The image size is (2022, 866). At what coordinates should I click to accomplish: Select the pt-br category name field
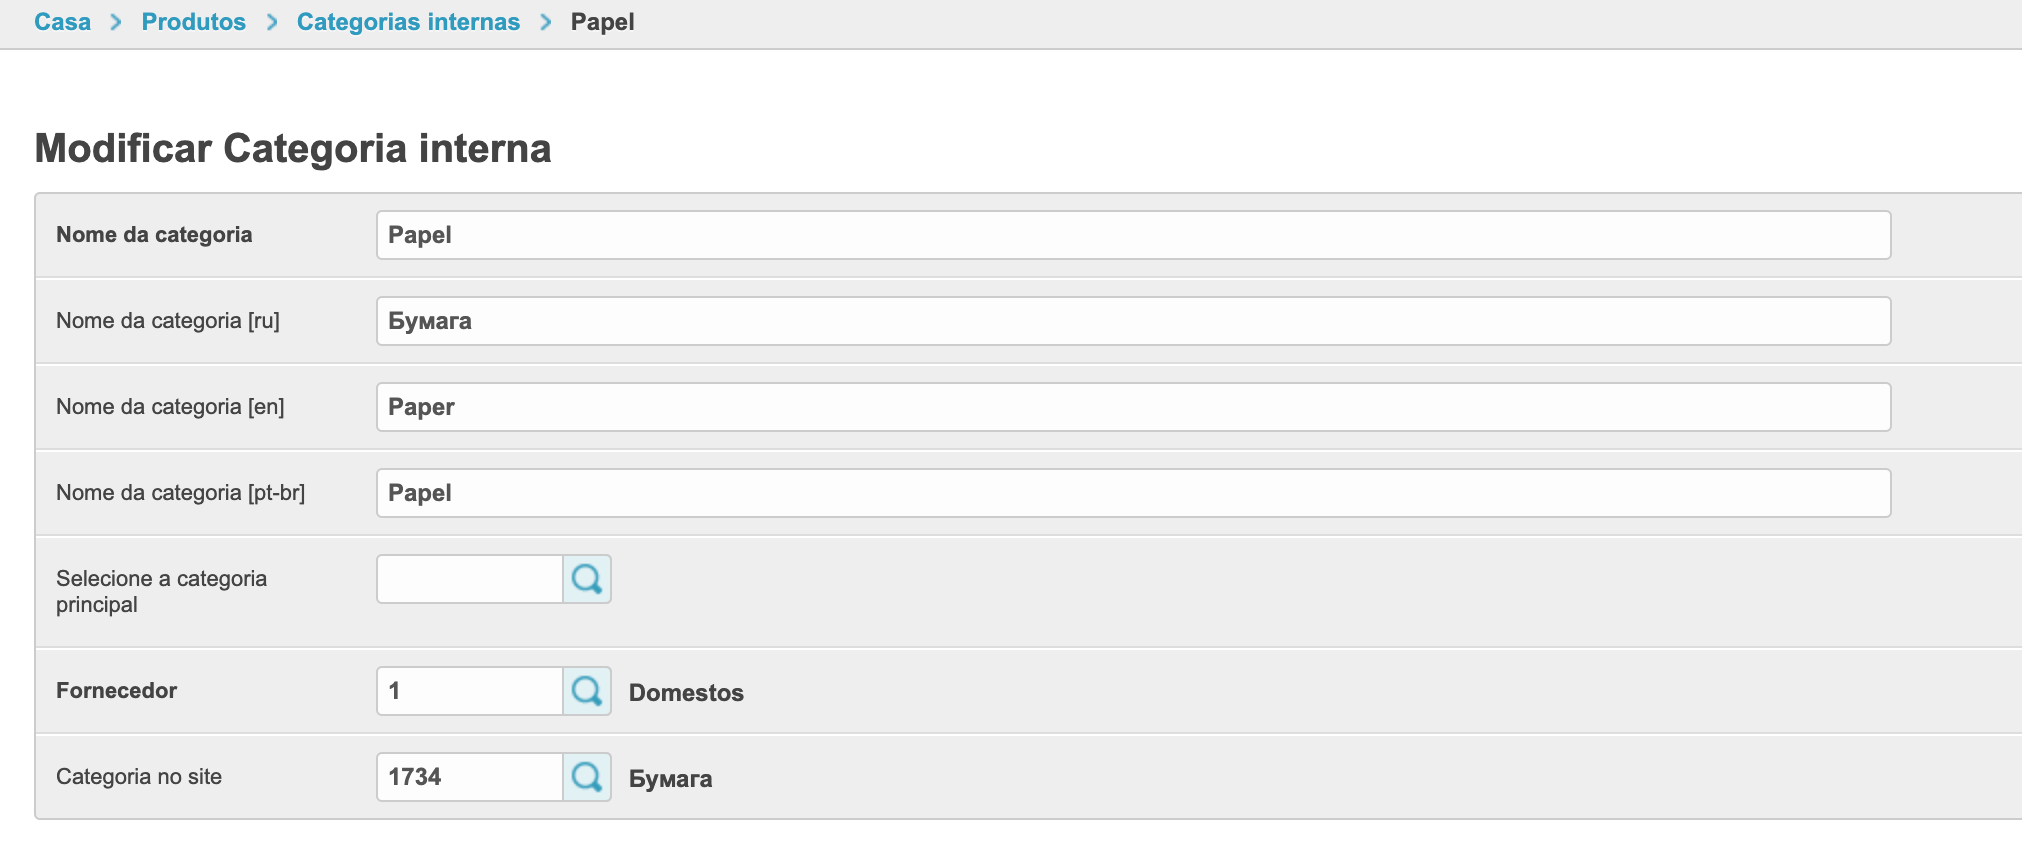pos(1132,493)
